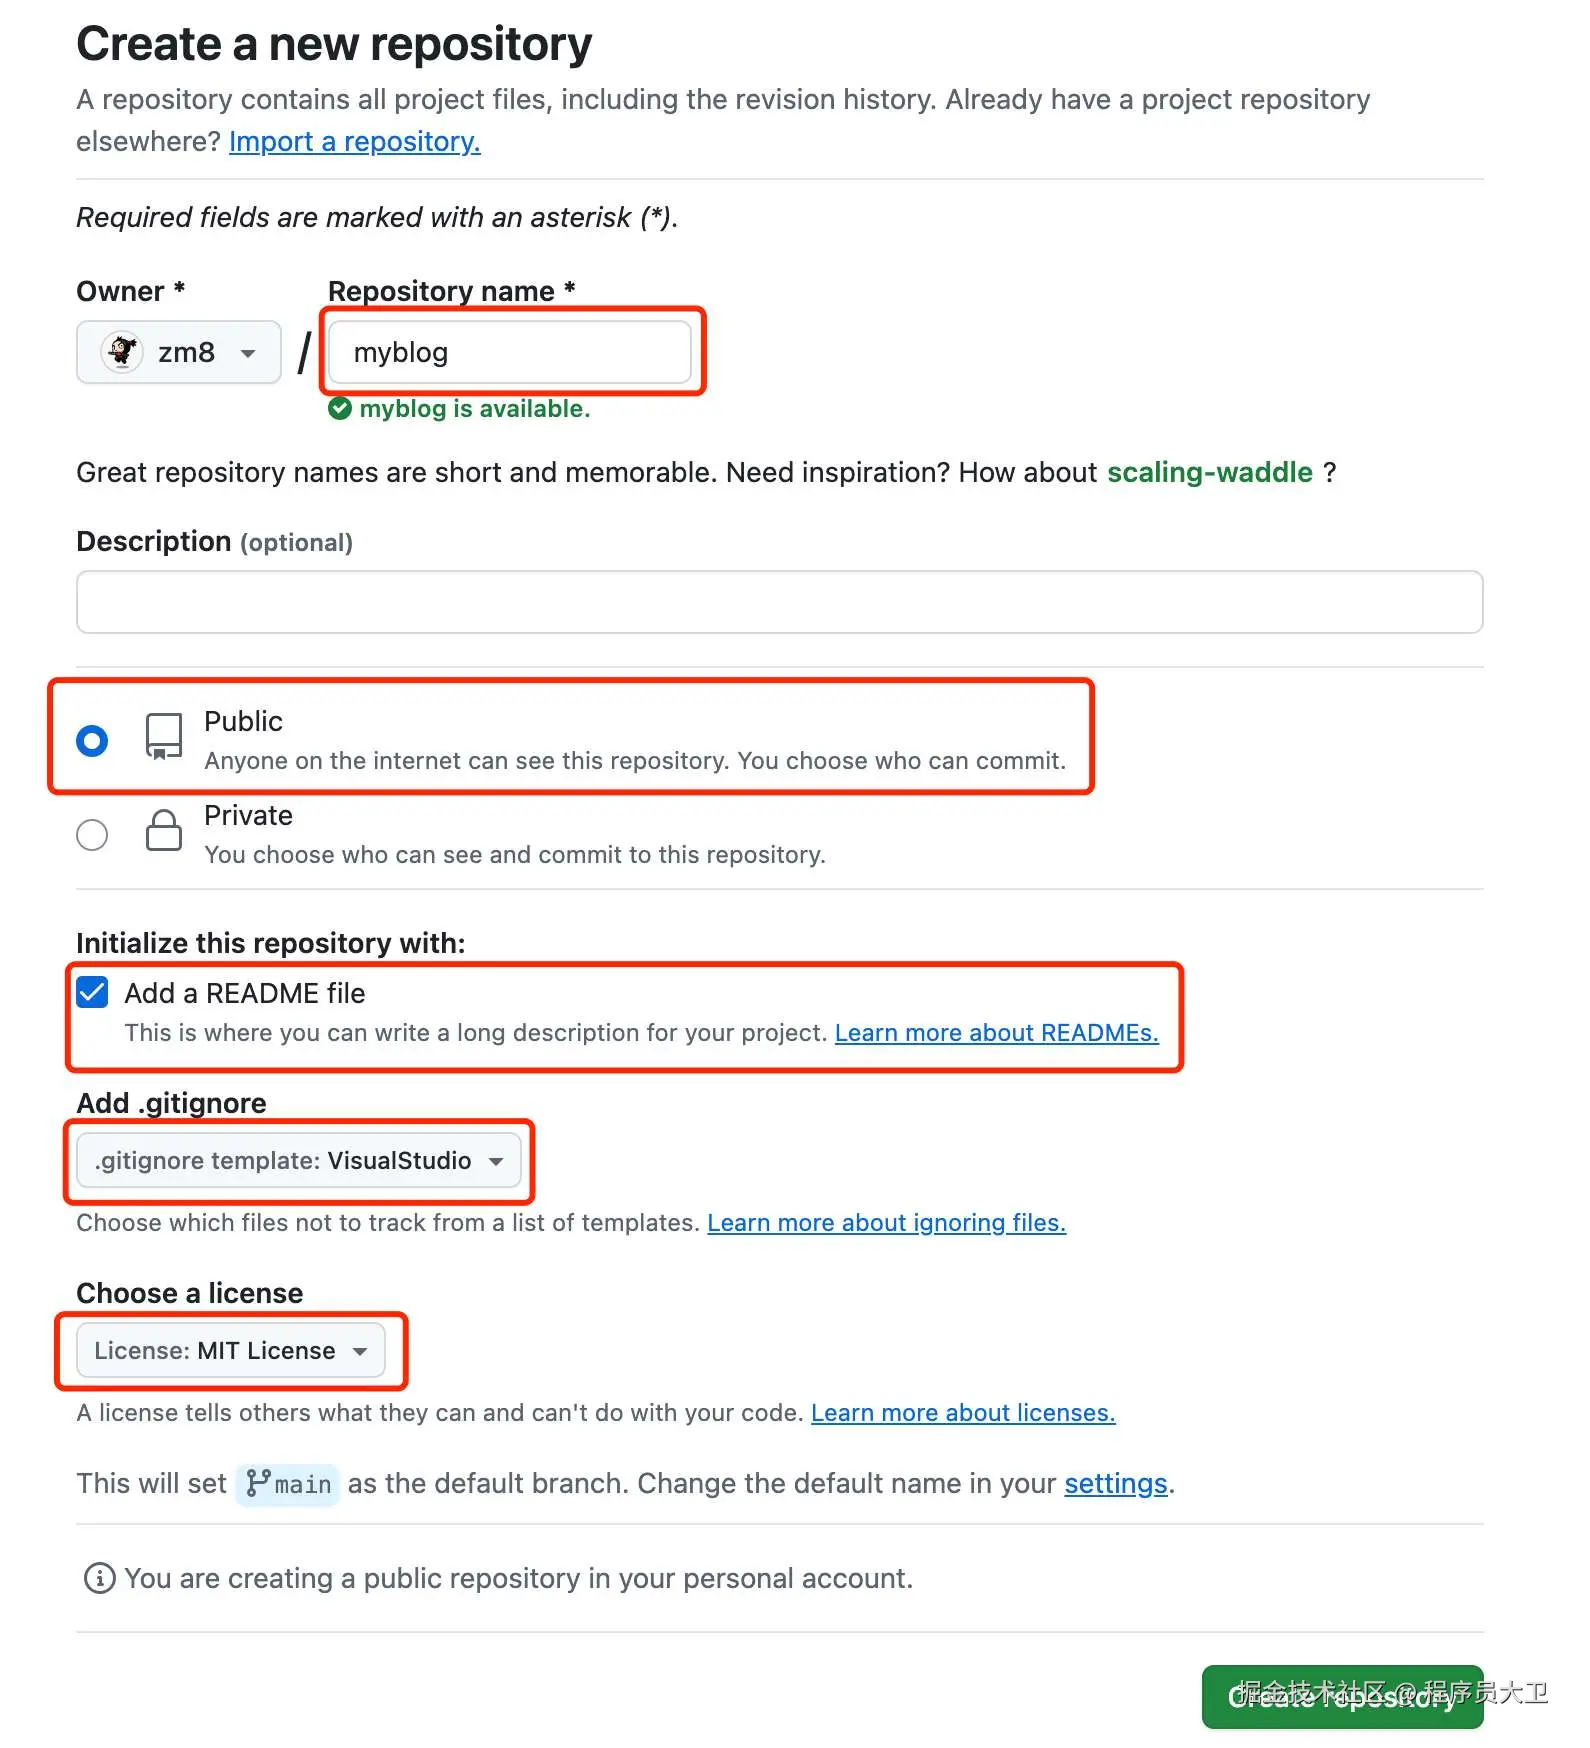Click the zm8 owner avatar icon
This screenshot has height=1748, width=1590.
[123, 352]
